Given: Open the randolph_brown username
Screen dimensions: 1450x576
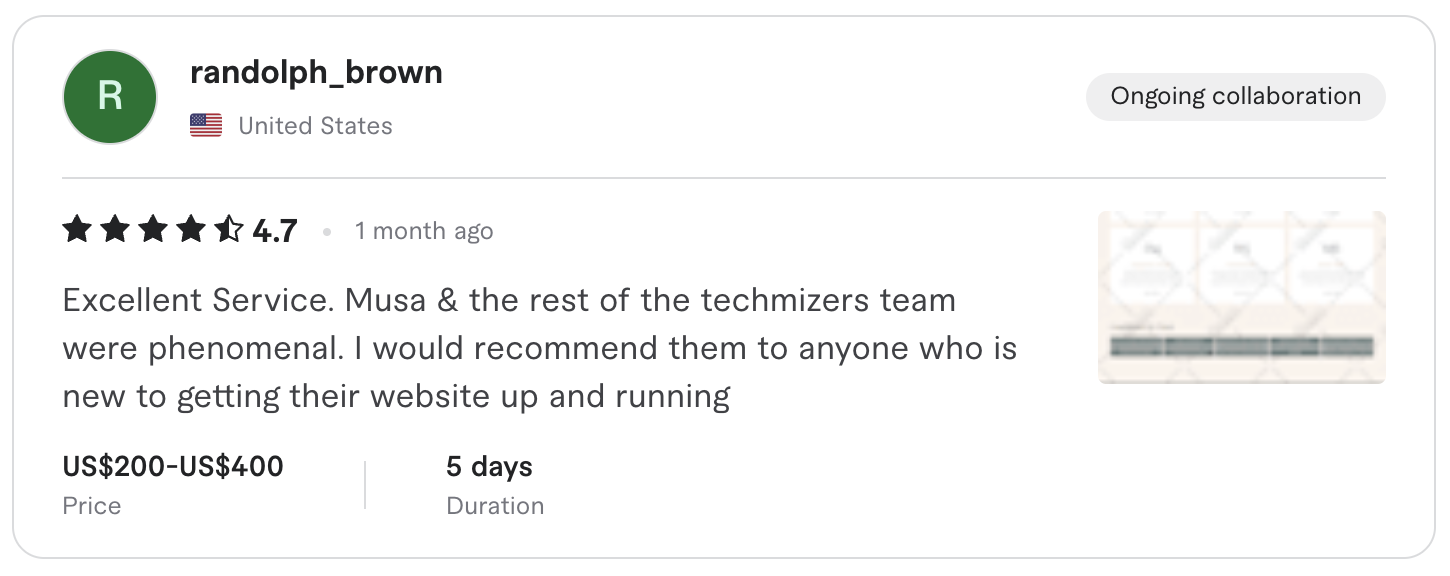Looking at the screenshot, I should pos(316,72).
